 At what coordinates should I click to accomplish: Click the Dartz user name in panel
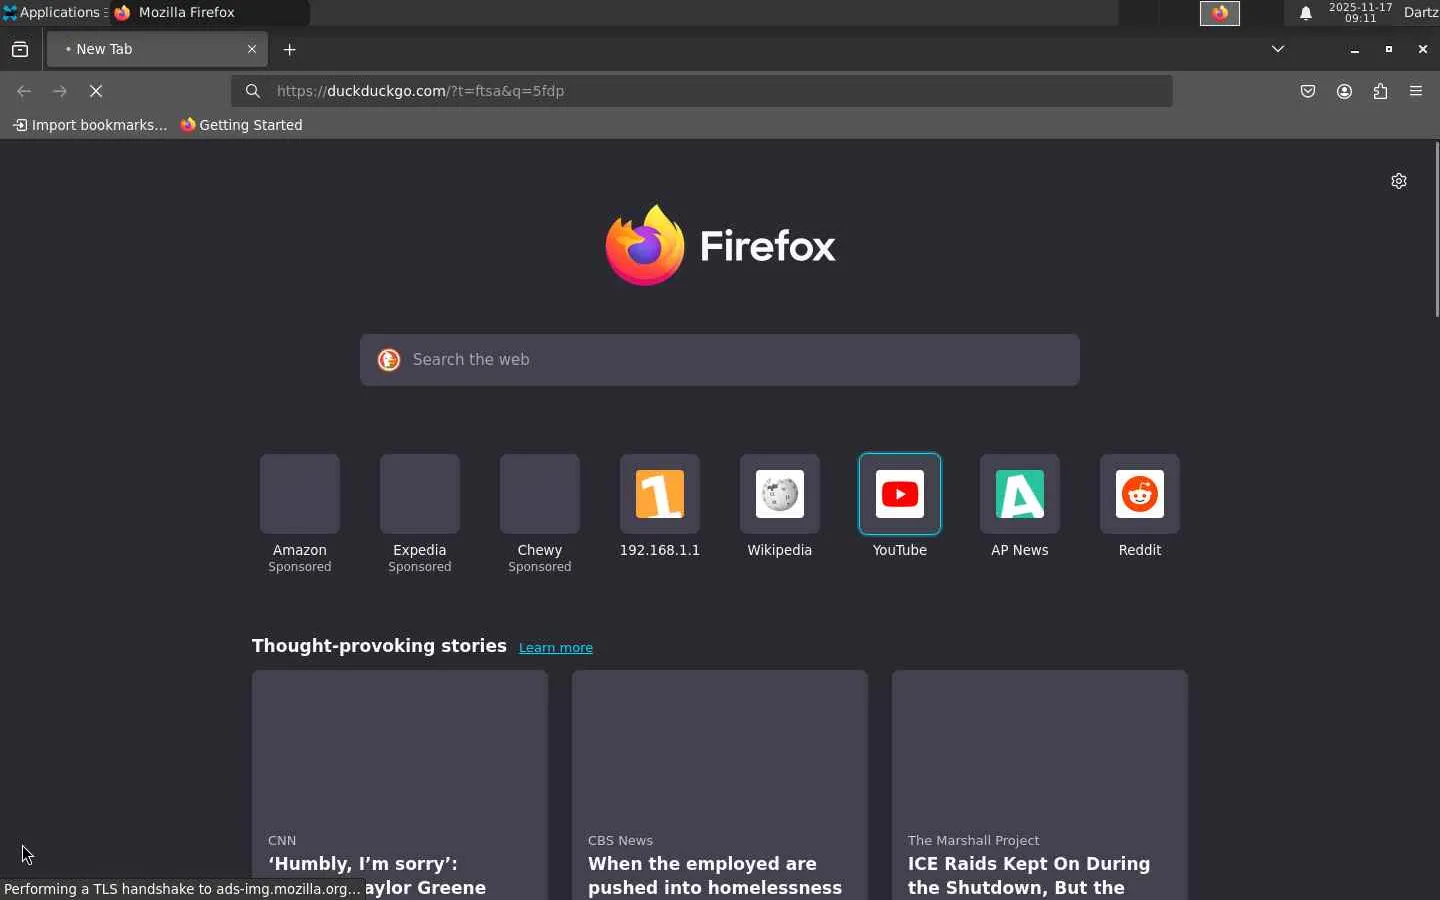[1421, 13]
